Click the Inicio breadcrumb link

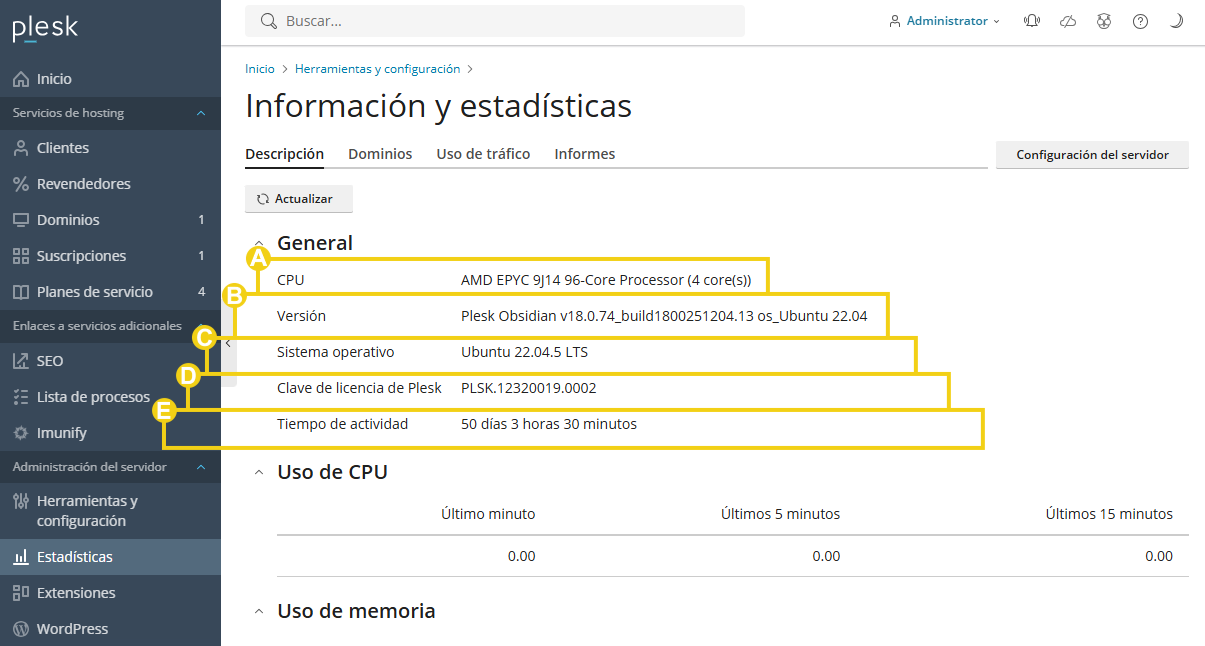point(259,68)
